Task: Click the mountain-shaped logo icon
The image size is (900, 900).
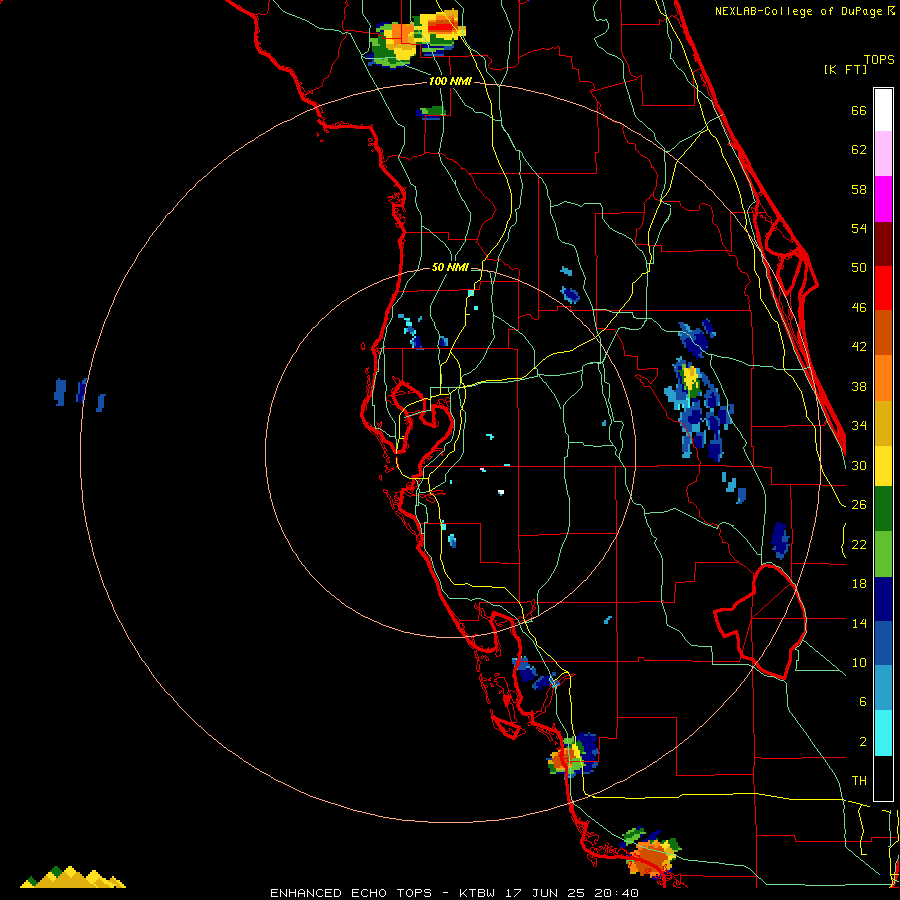Action: [x=73, y=876]
